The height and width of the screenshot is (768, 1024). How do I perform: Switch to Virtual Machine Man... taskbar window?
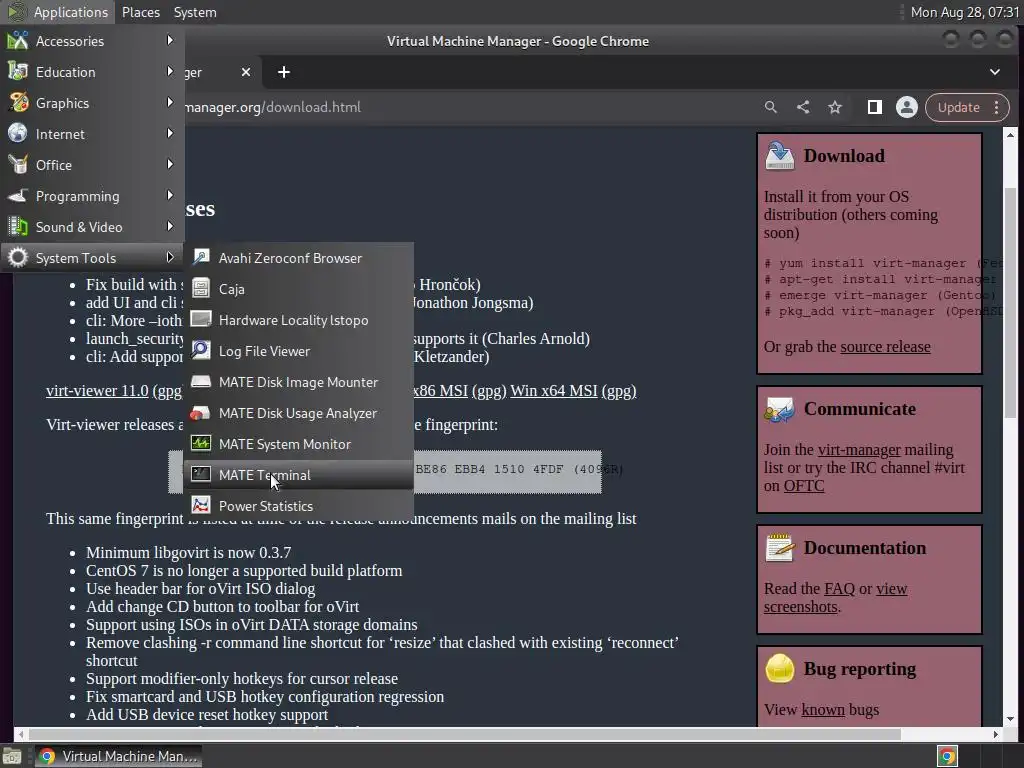click(x=118, y=756)
